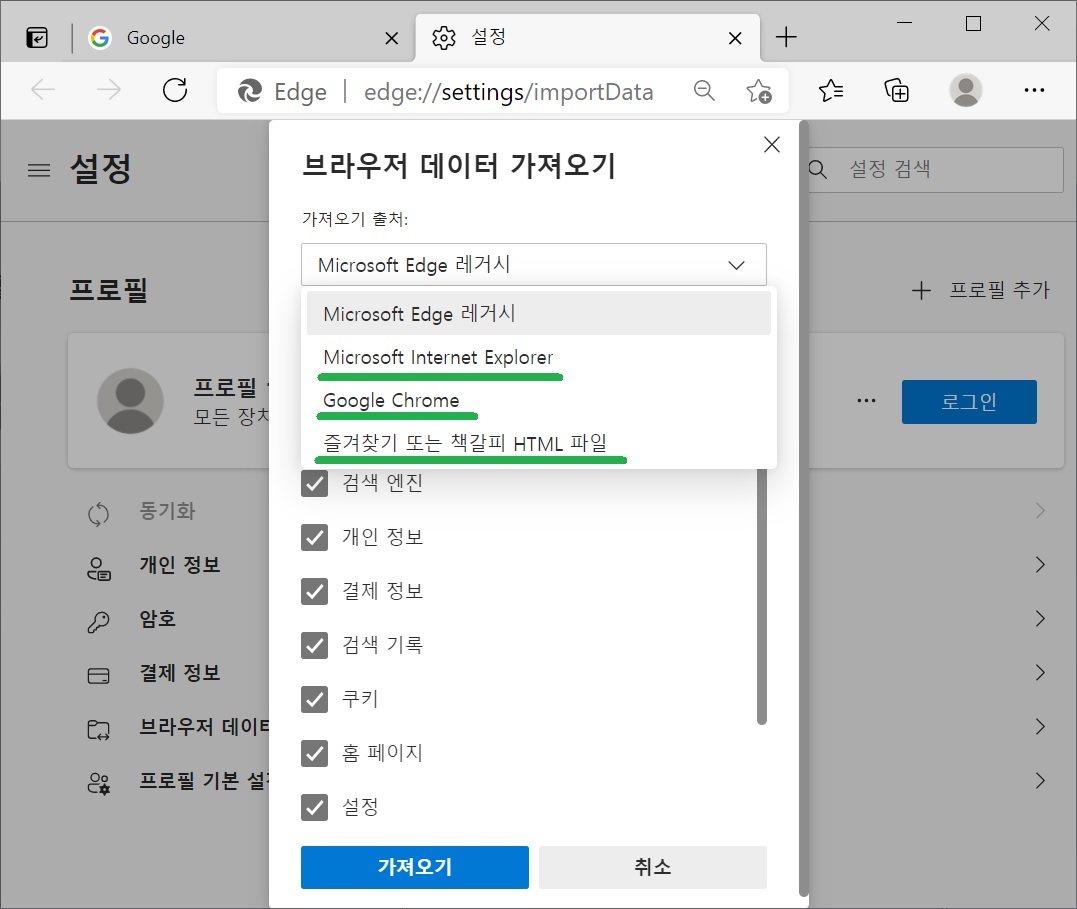Uncheck the 결제 정보 checkbox in dialog
Image resolution: width=1077 pixels, height=909 pixels.
(315, 591)
